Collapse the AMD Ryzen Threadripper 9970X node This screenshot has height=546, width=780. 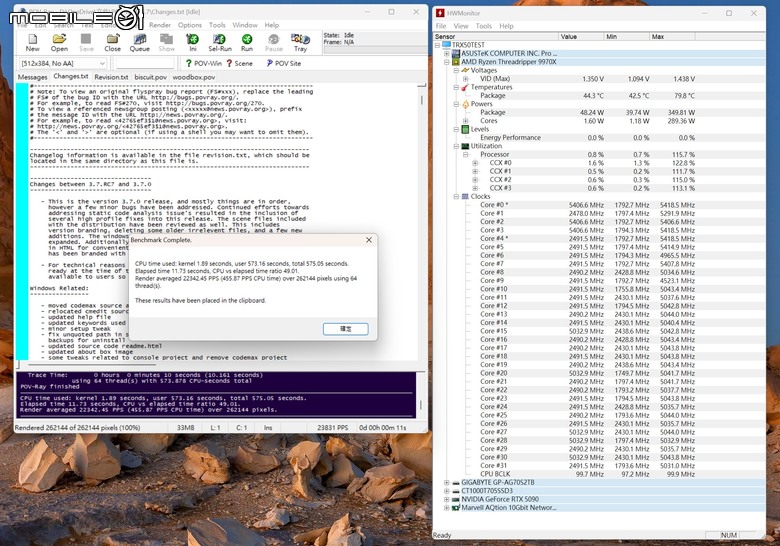pyautogui.click(x=447, y=62)
